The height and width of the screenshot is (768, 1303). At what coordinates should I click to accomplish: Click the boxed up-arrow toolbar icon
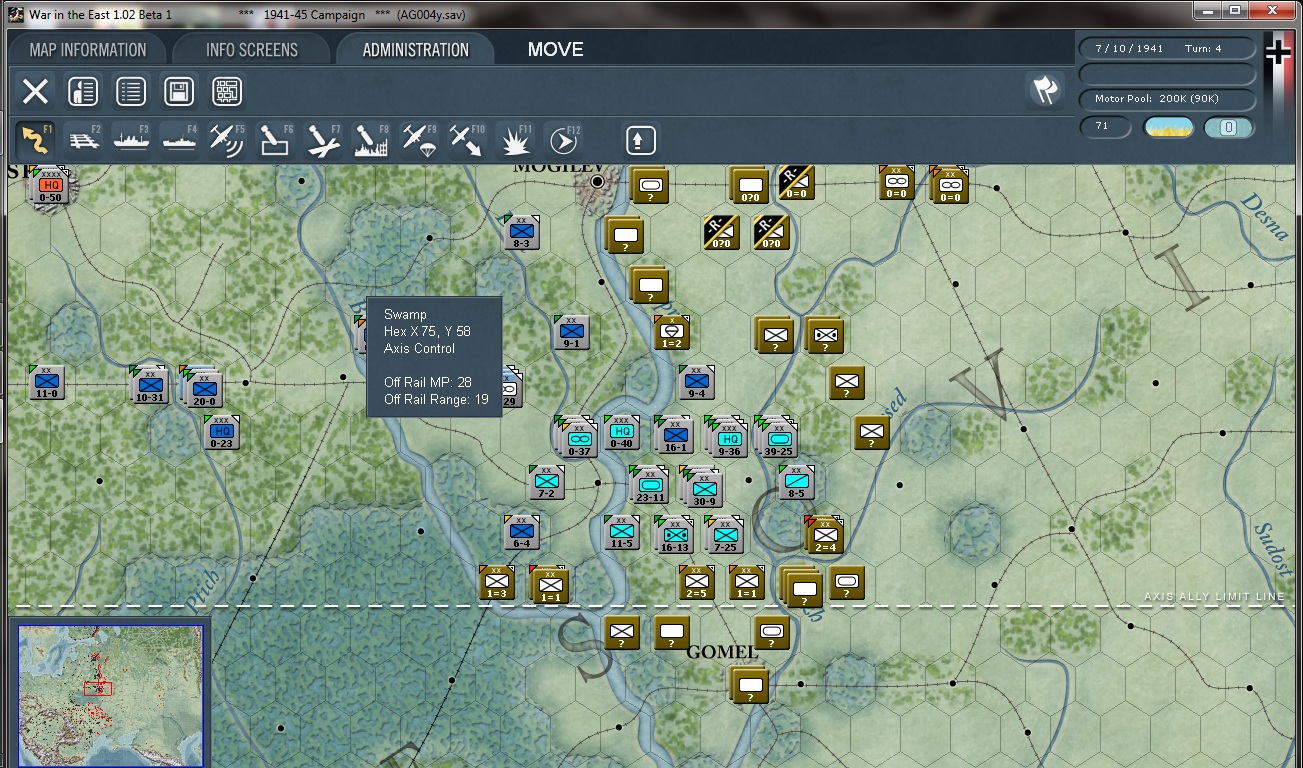point(641,140)
